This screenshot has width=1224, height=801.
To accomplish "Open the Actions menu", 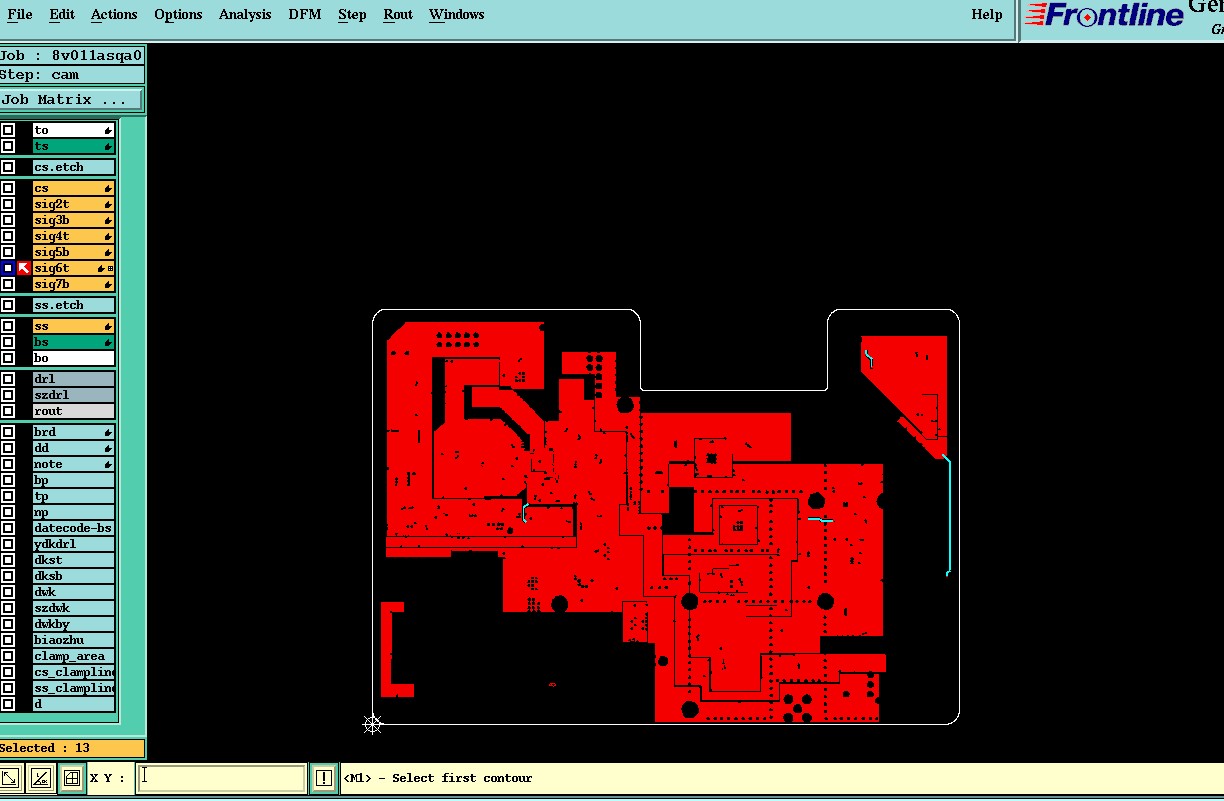I will click(x=114, y=14).
